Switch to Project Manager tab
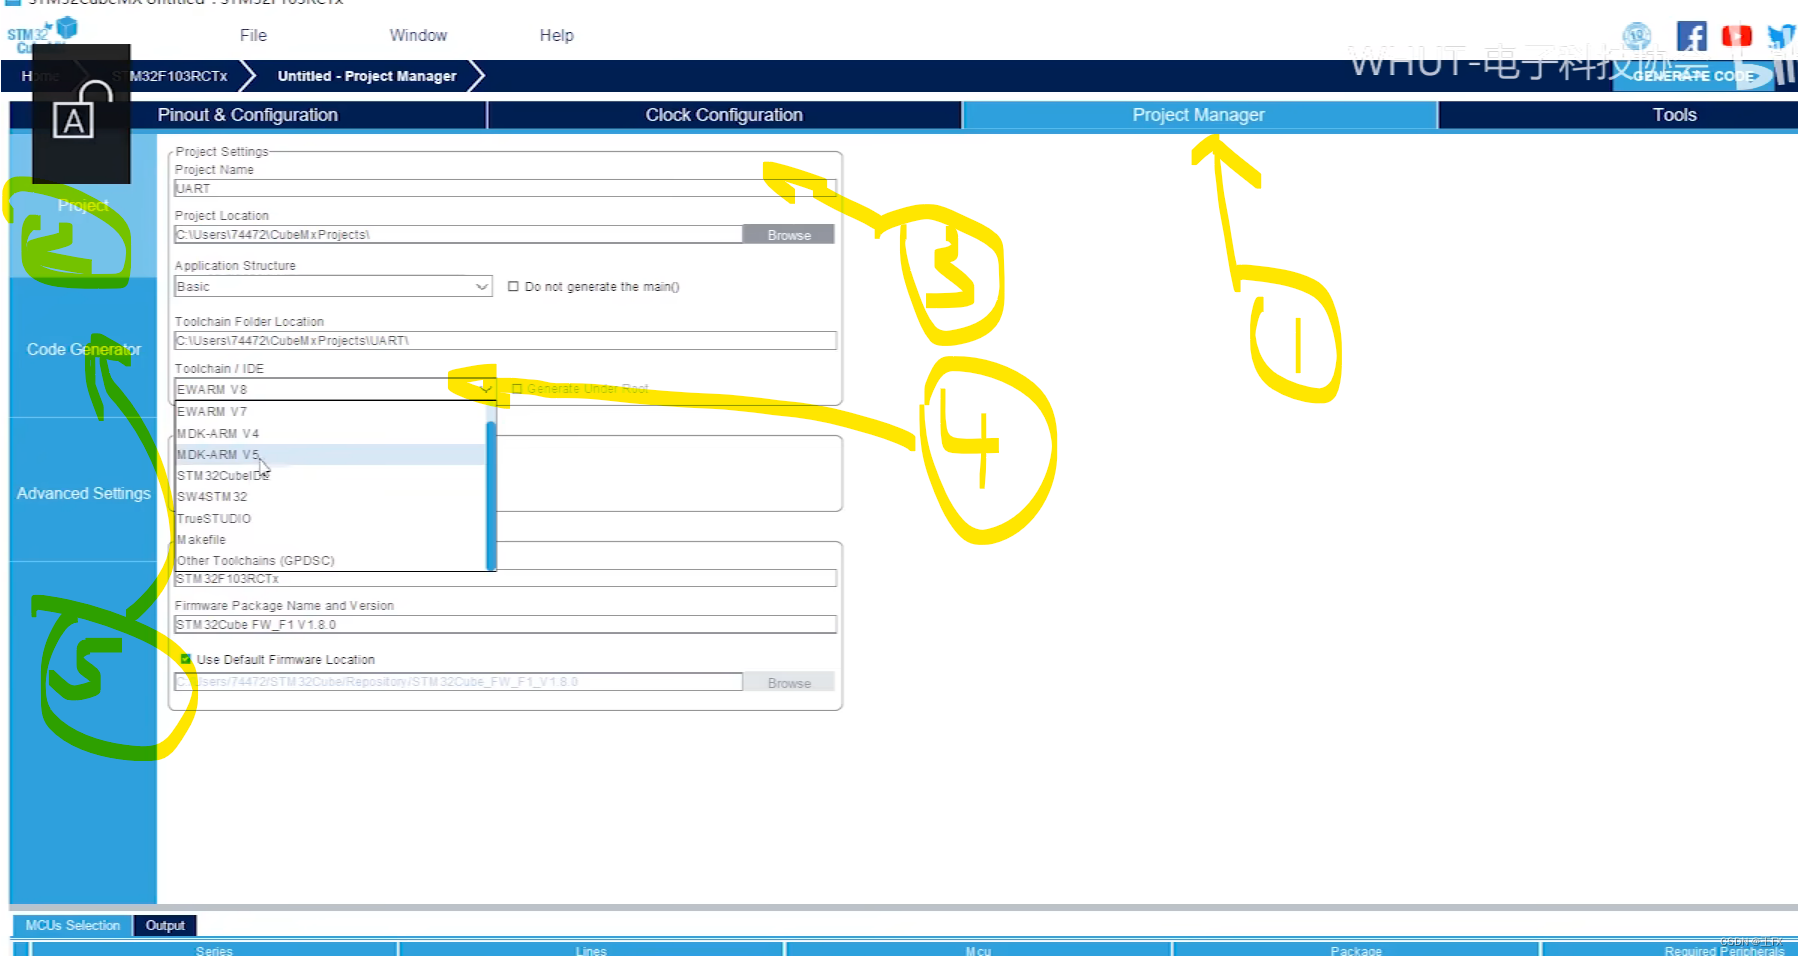This screenshot has height=956, width=1798. pyautogui.click(x=1199, y=115)
